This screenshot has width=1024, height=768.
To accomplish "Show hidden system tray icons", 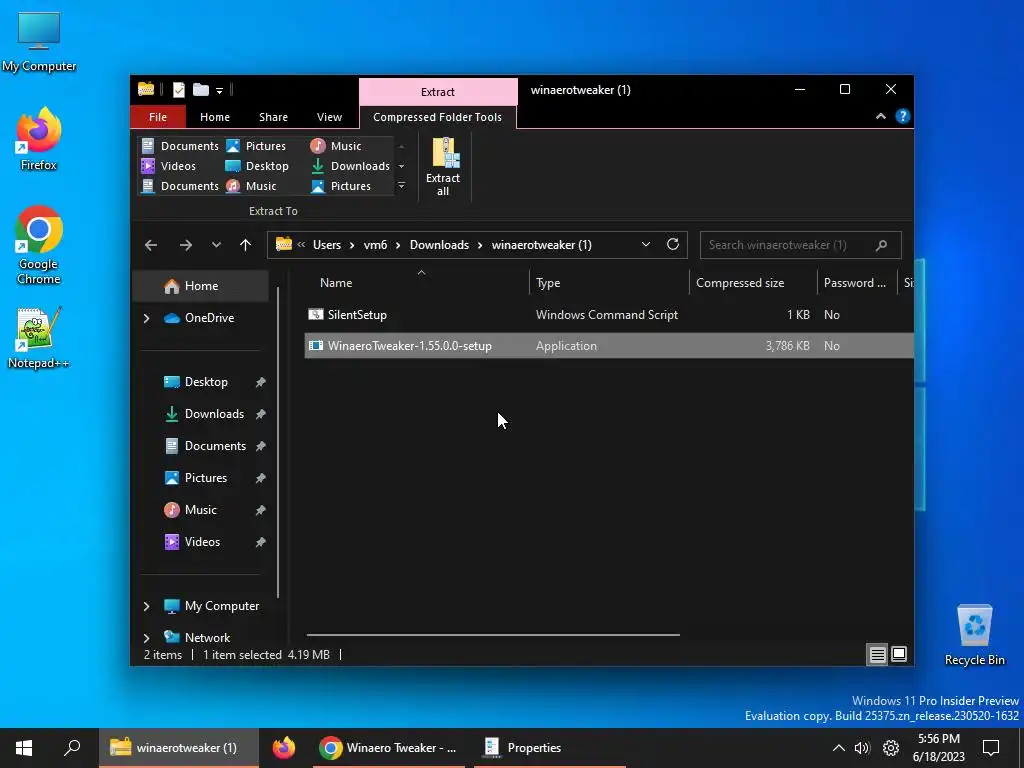I will pyautogui.click(x=839, y=748).
